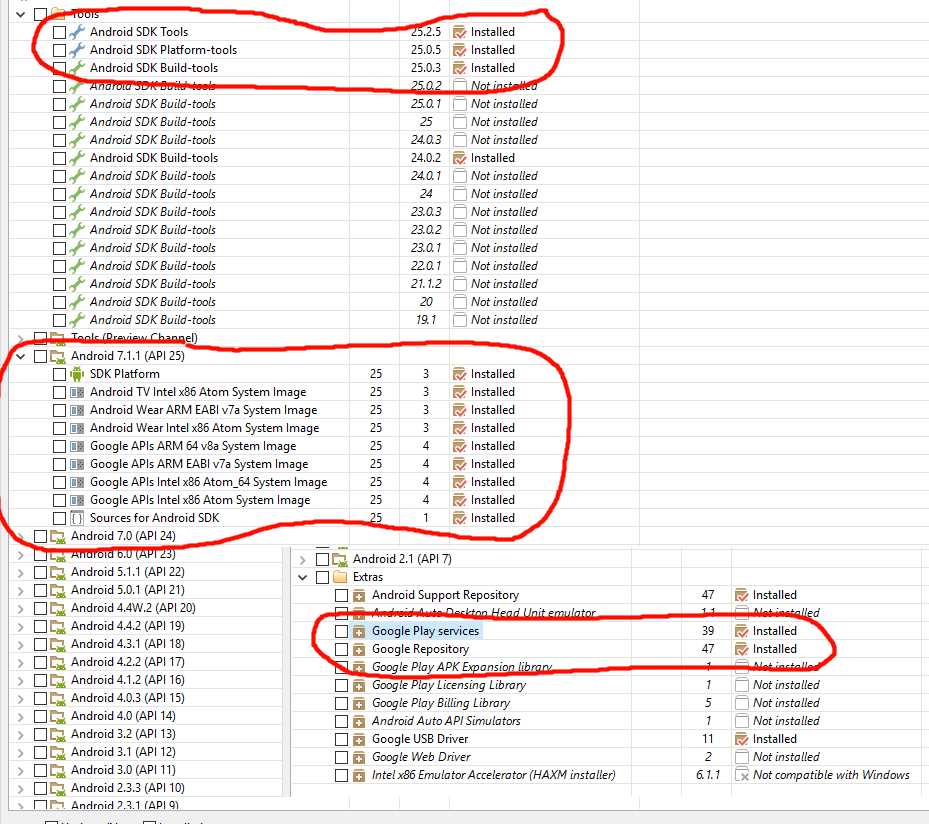Click the Android TV Intel x86 system image icon
This screenshot has width=929, height=824.
point(77,392)
